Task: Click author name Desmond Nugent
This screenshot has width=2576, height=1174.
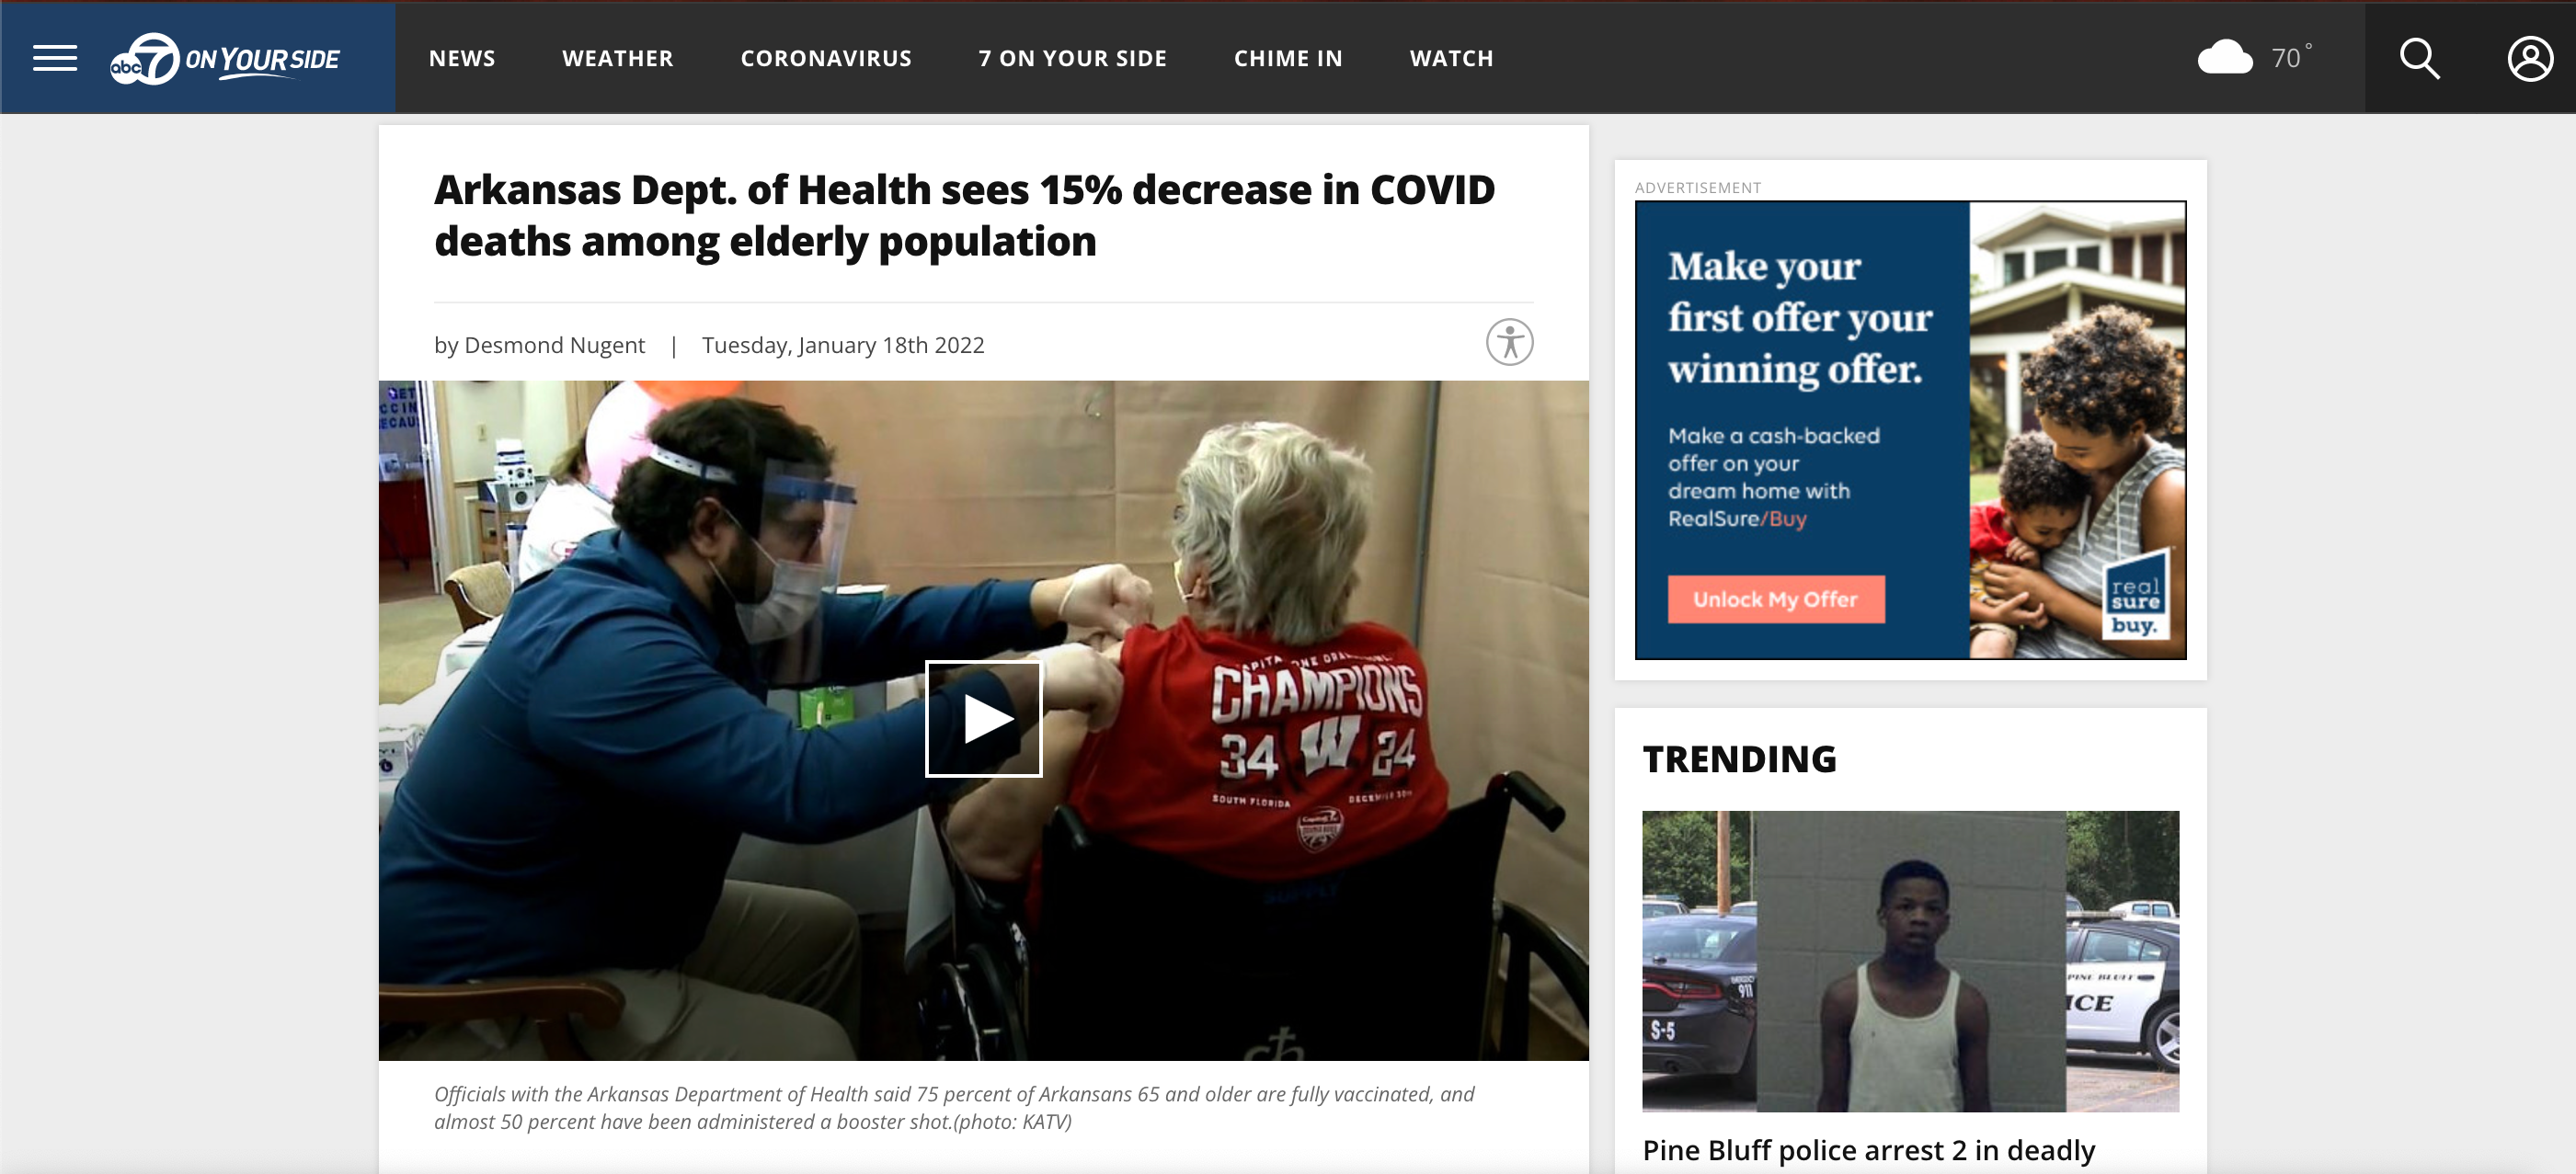Action: [x=555, y=345]
